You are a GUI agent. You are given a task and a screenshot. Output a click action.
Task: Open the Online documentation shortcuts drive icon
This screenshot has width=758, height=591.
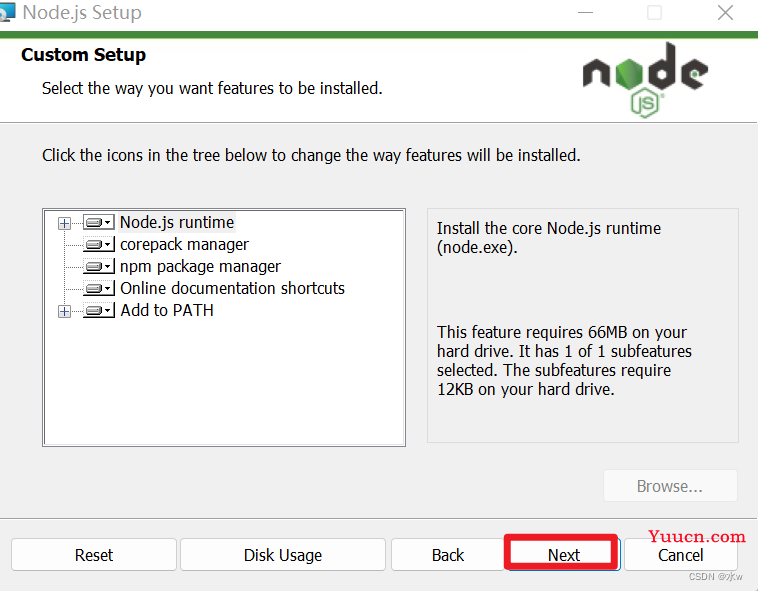point(98,289)
